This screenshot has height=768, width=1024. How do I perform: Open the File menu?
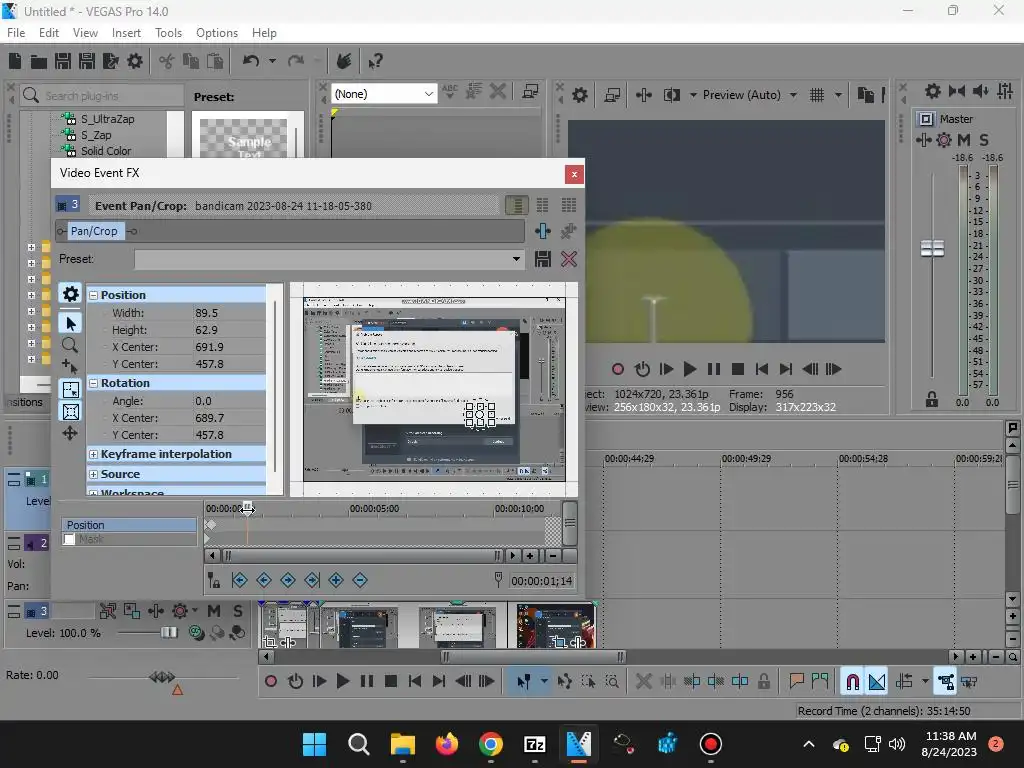[16, 33]
